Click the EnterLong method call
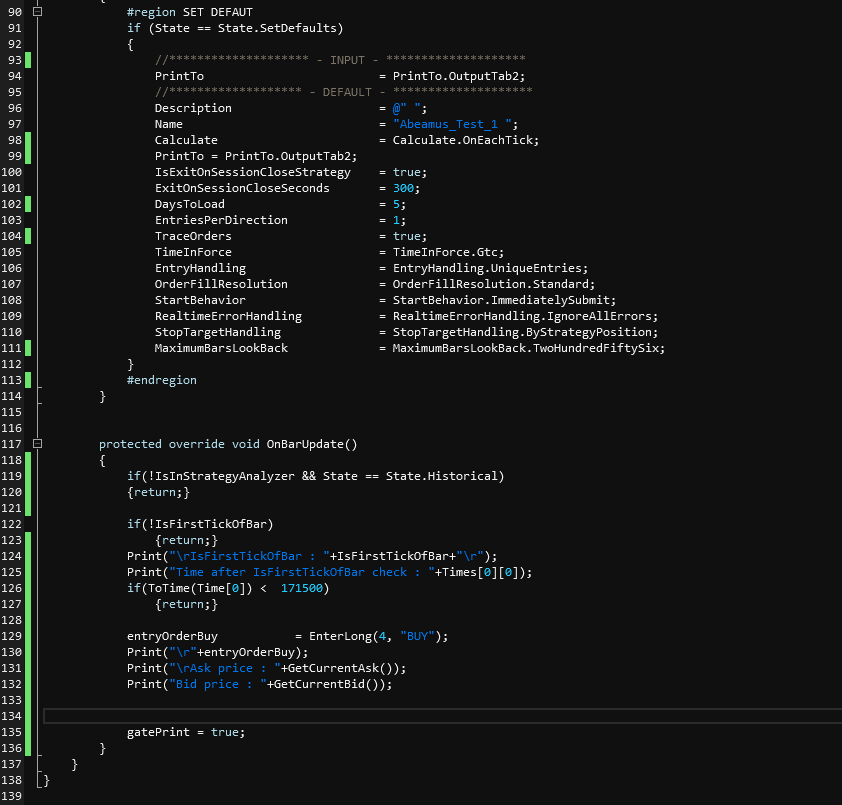Image resolution: width=842 pixels, height=805 pixels. 341,636
